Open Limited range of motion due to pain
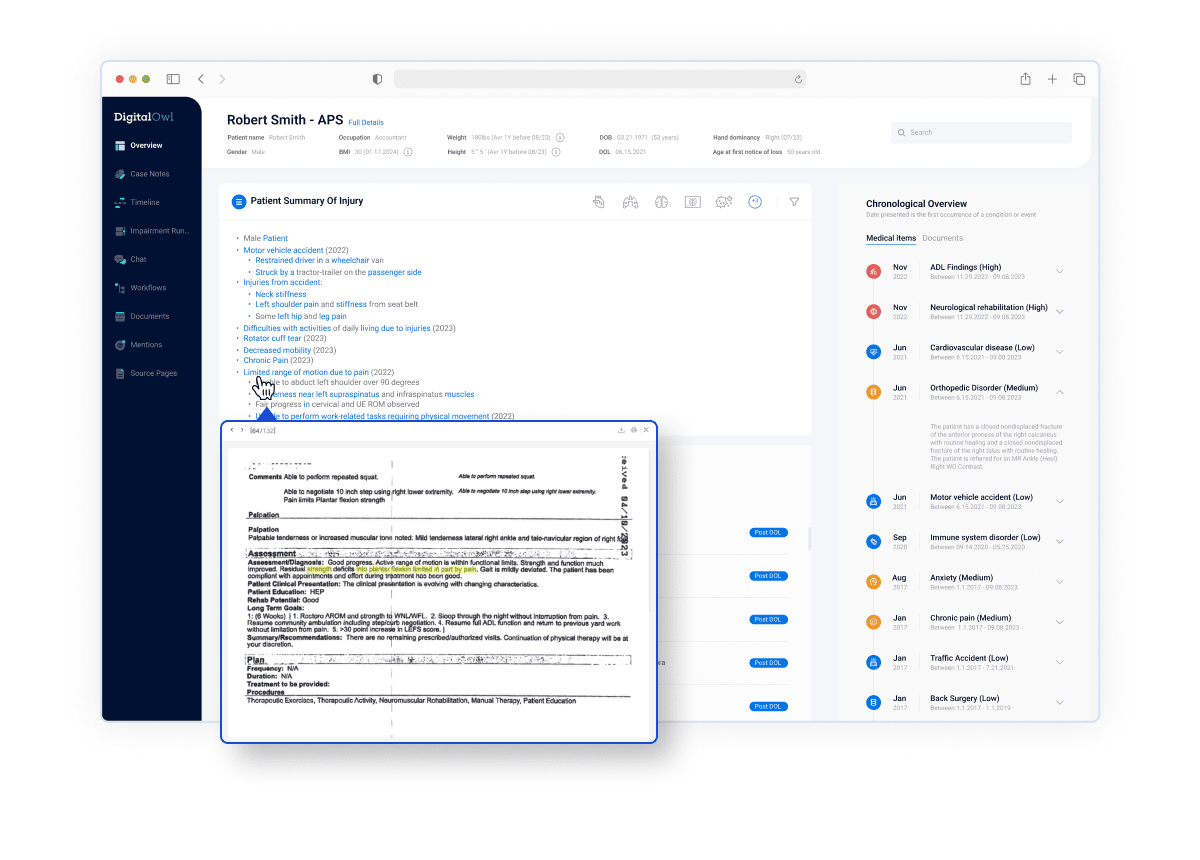Screen dimensions: 1200x860 [306, 372]
